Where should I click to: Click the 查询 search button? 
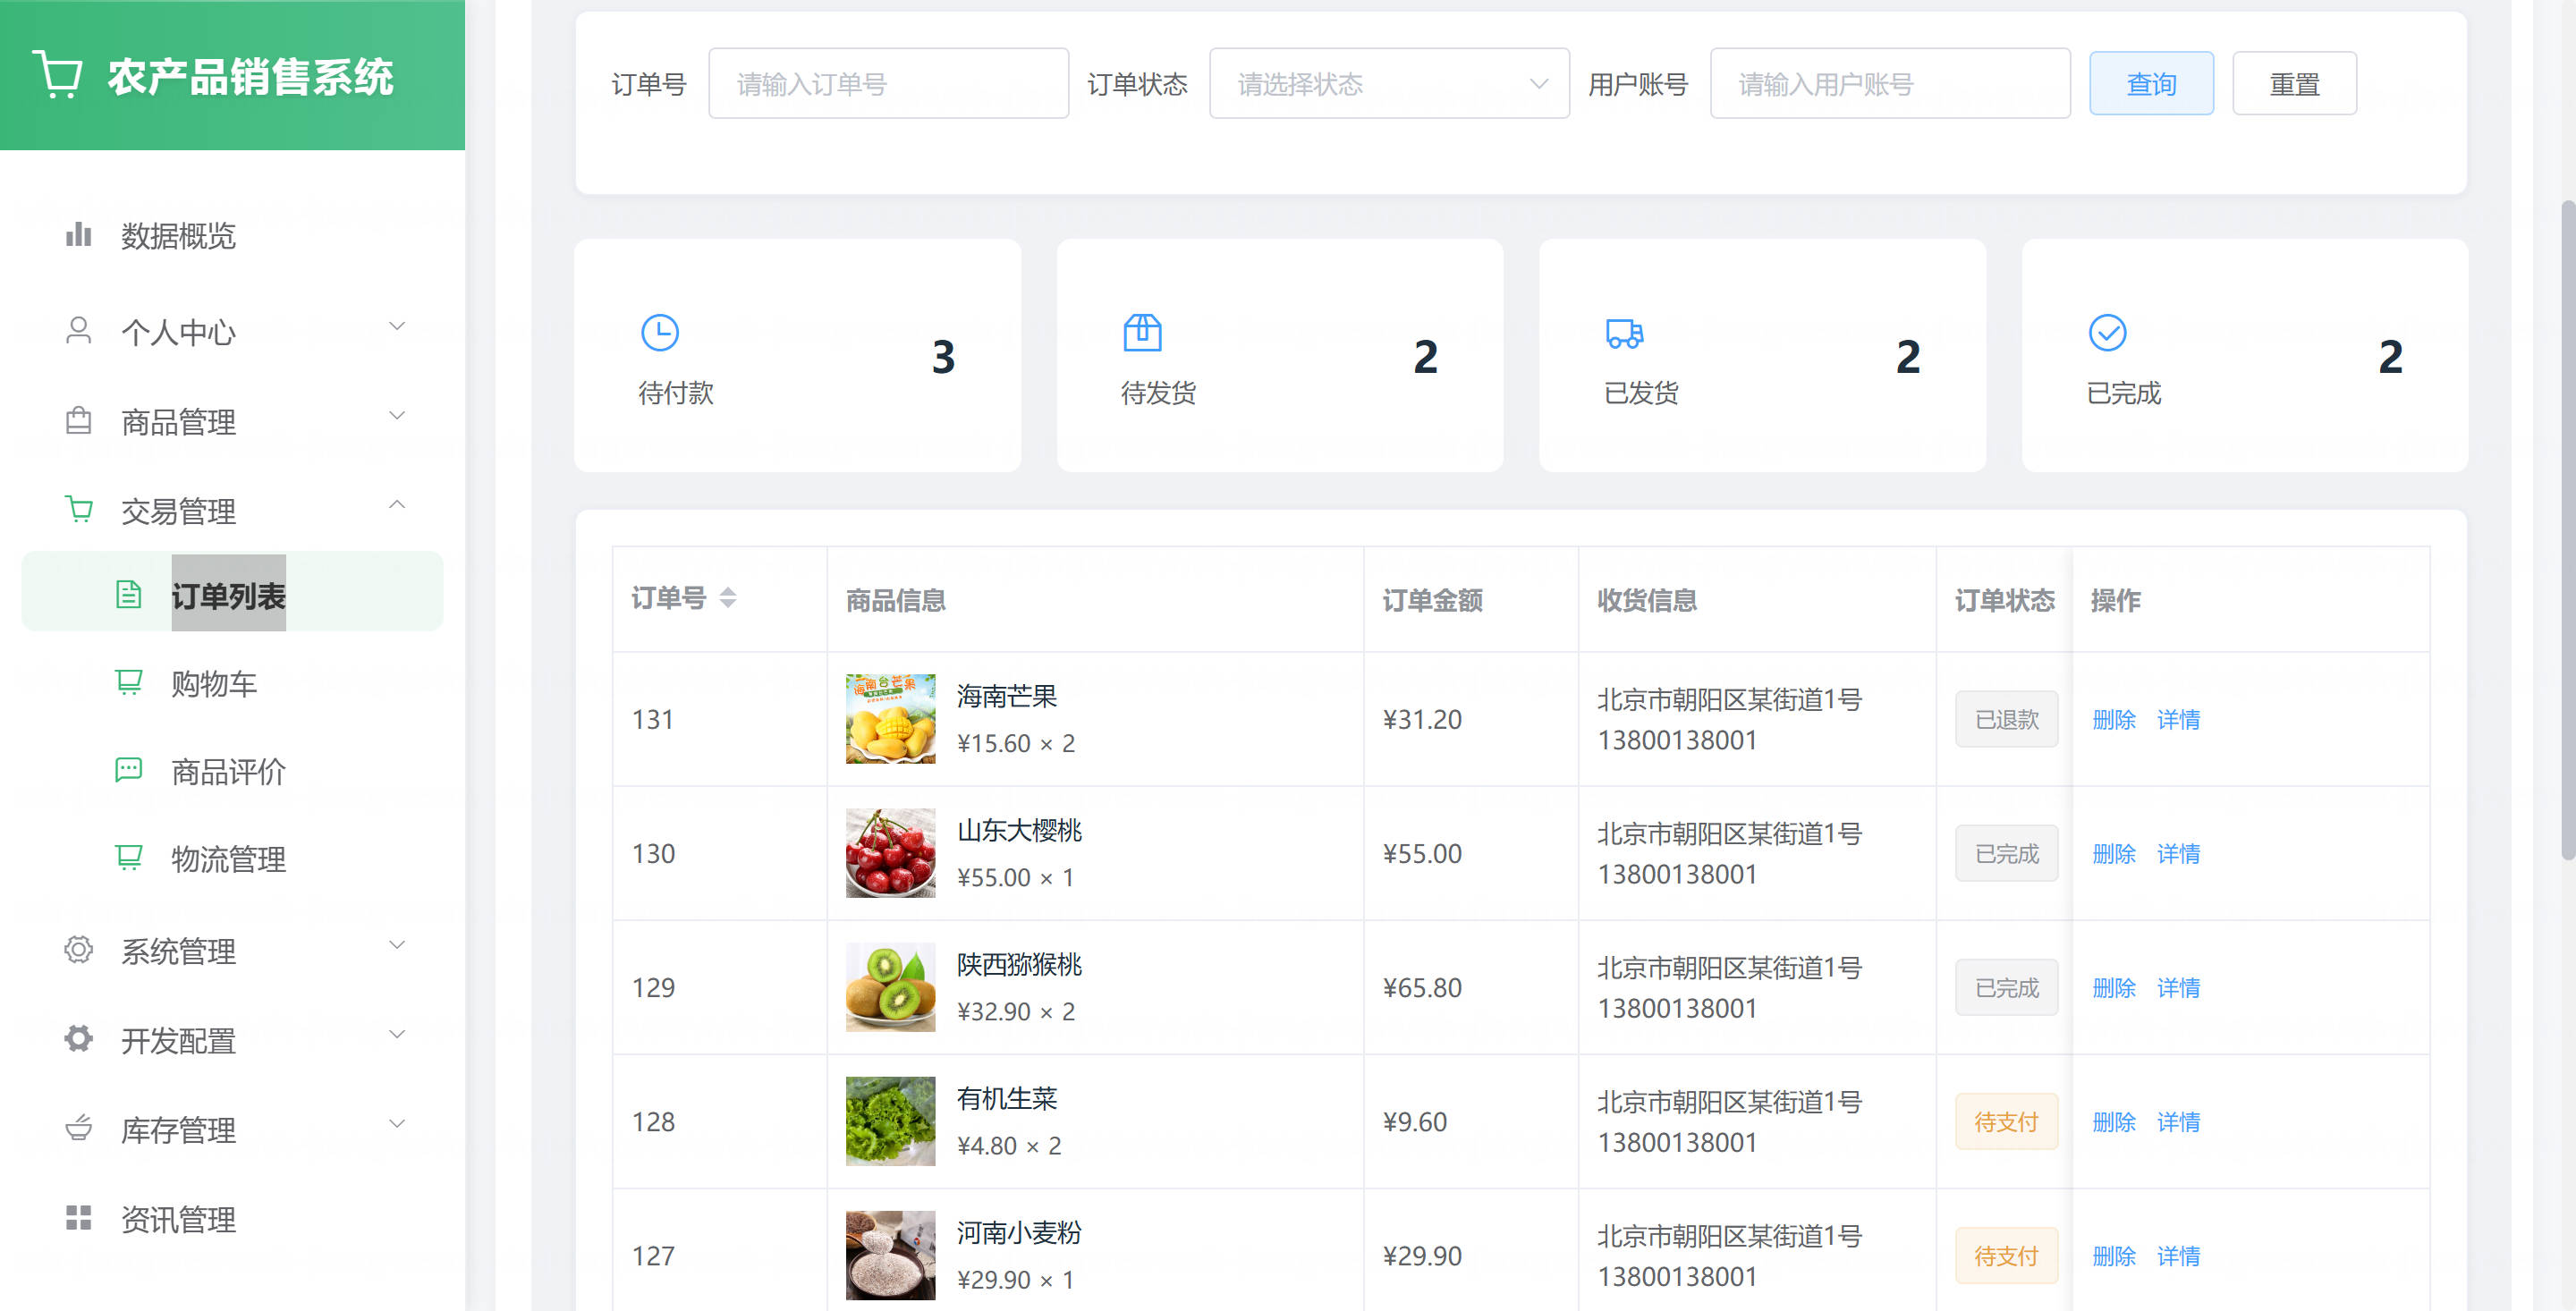[2151, 84]
